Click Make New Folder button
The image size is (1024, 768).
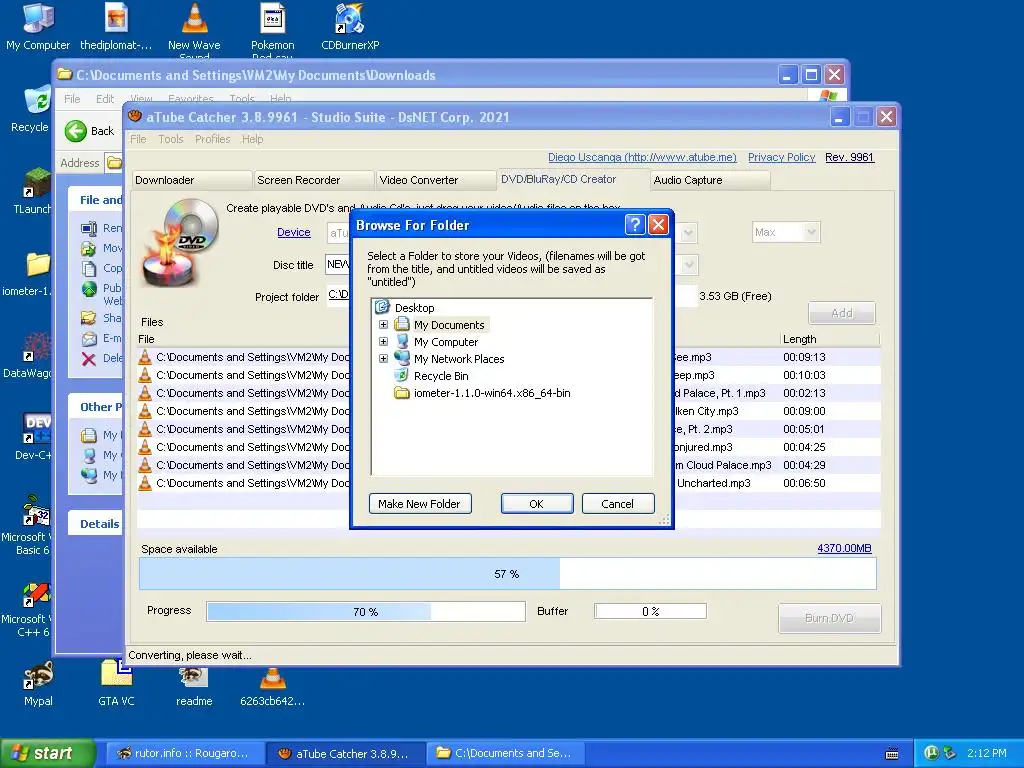tap(419, 504)
